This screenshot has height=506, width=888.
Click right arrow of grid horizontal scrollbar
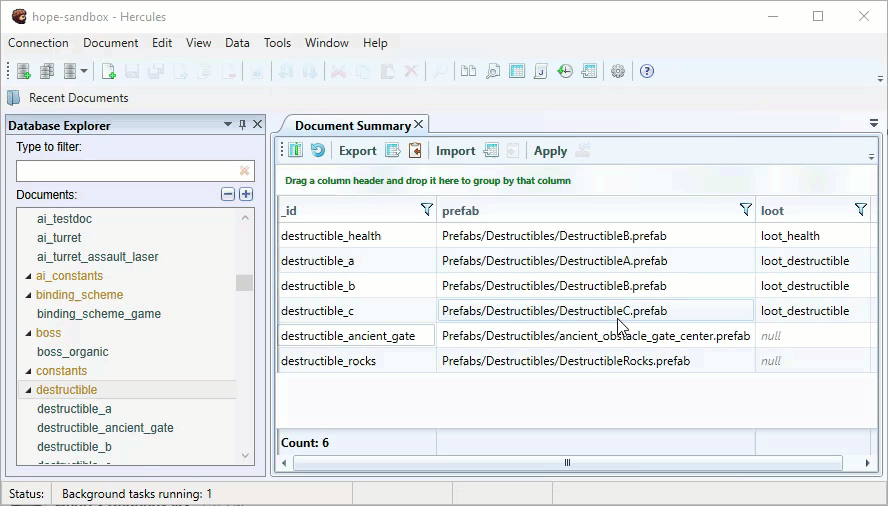click(867, 463)
